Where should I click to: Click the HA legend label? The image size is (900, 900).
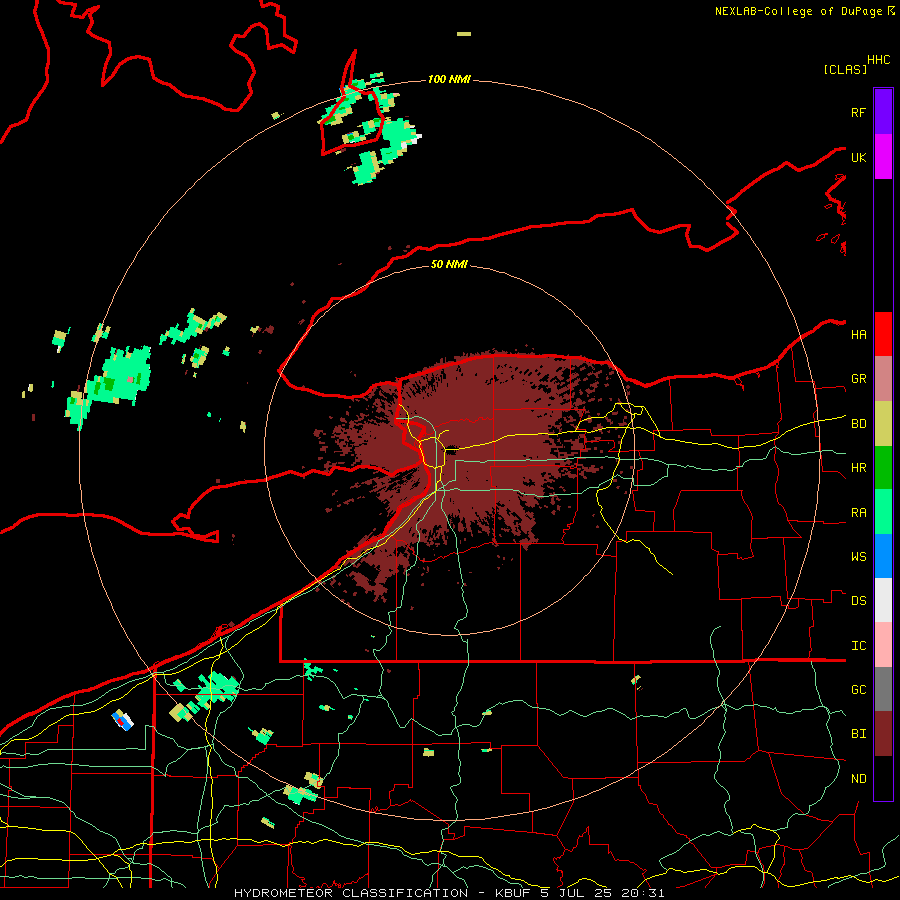pos(858,335)
